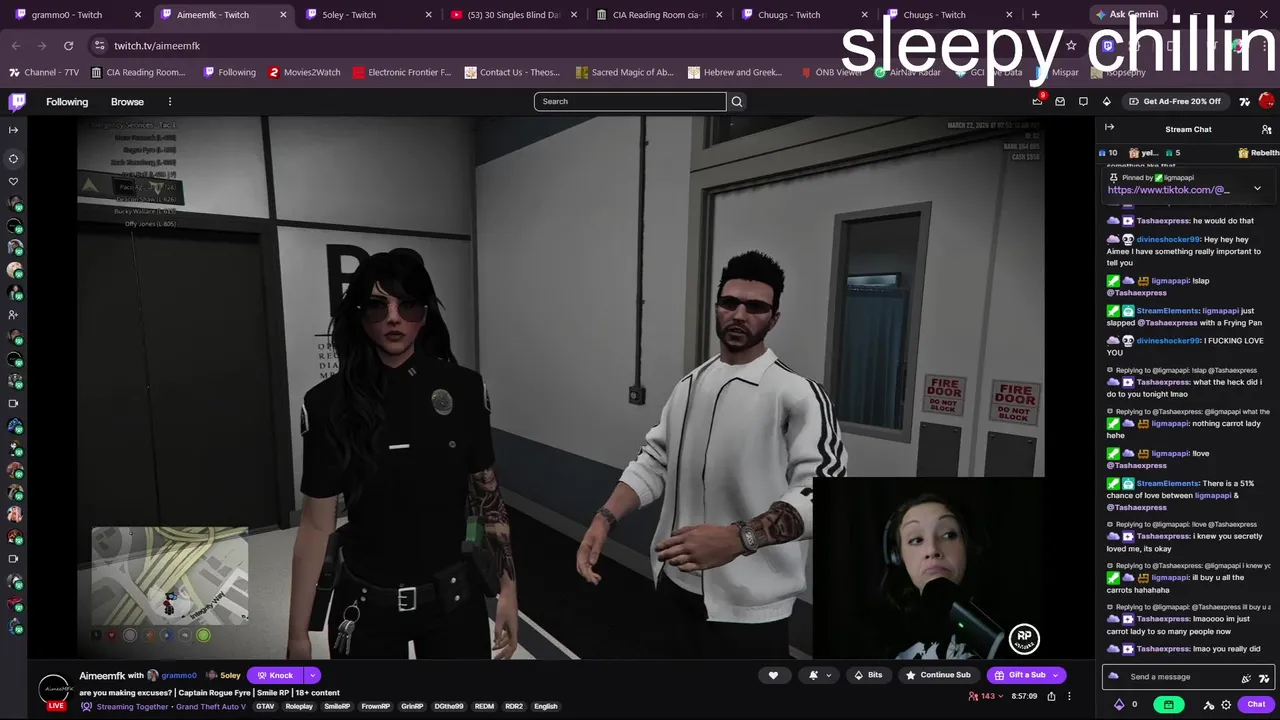Screen dimensions: 1280x720
Task: Collapse the Stream Chat panel arrow
Action: (x=1109, y=128)
